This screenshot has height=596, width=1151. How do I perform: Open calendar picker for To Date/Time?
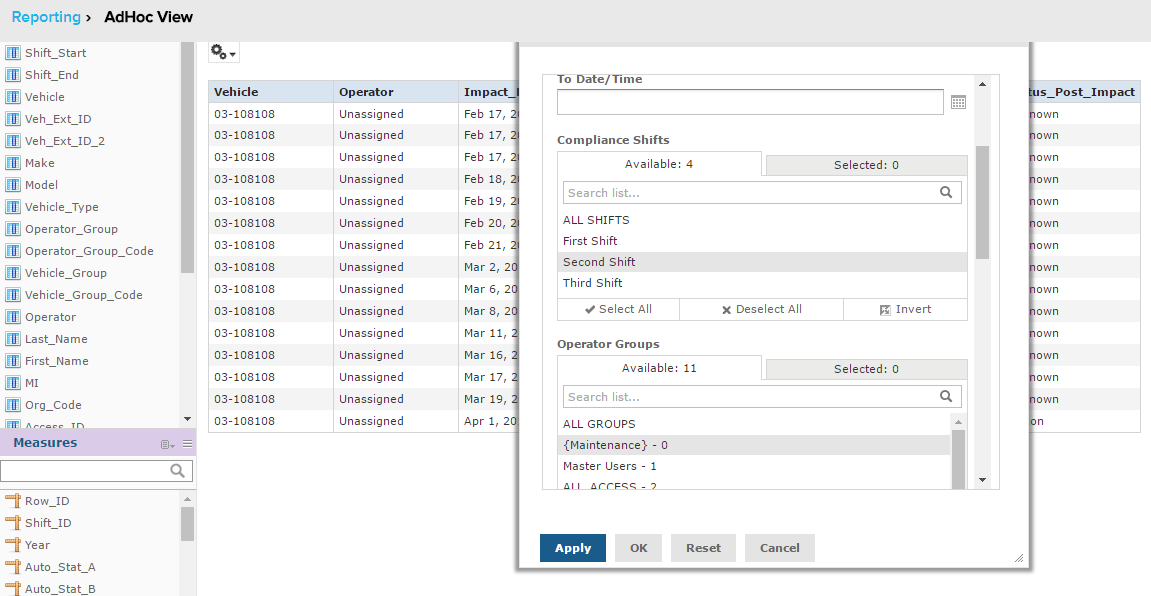[x=958, y=102]
